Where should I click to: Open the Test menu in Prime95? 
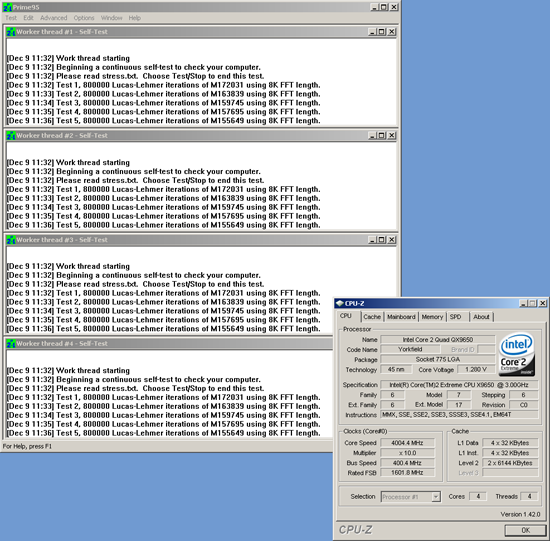tap(11, 18)
